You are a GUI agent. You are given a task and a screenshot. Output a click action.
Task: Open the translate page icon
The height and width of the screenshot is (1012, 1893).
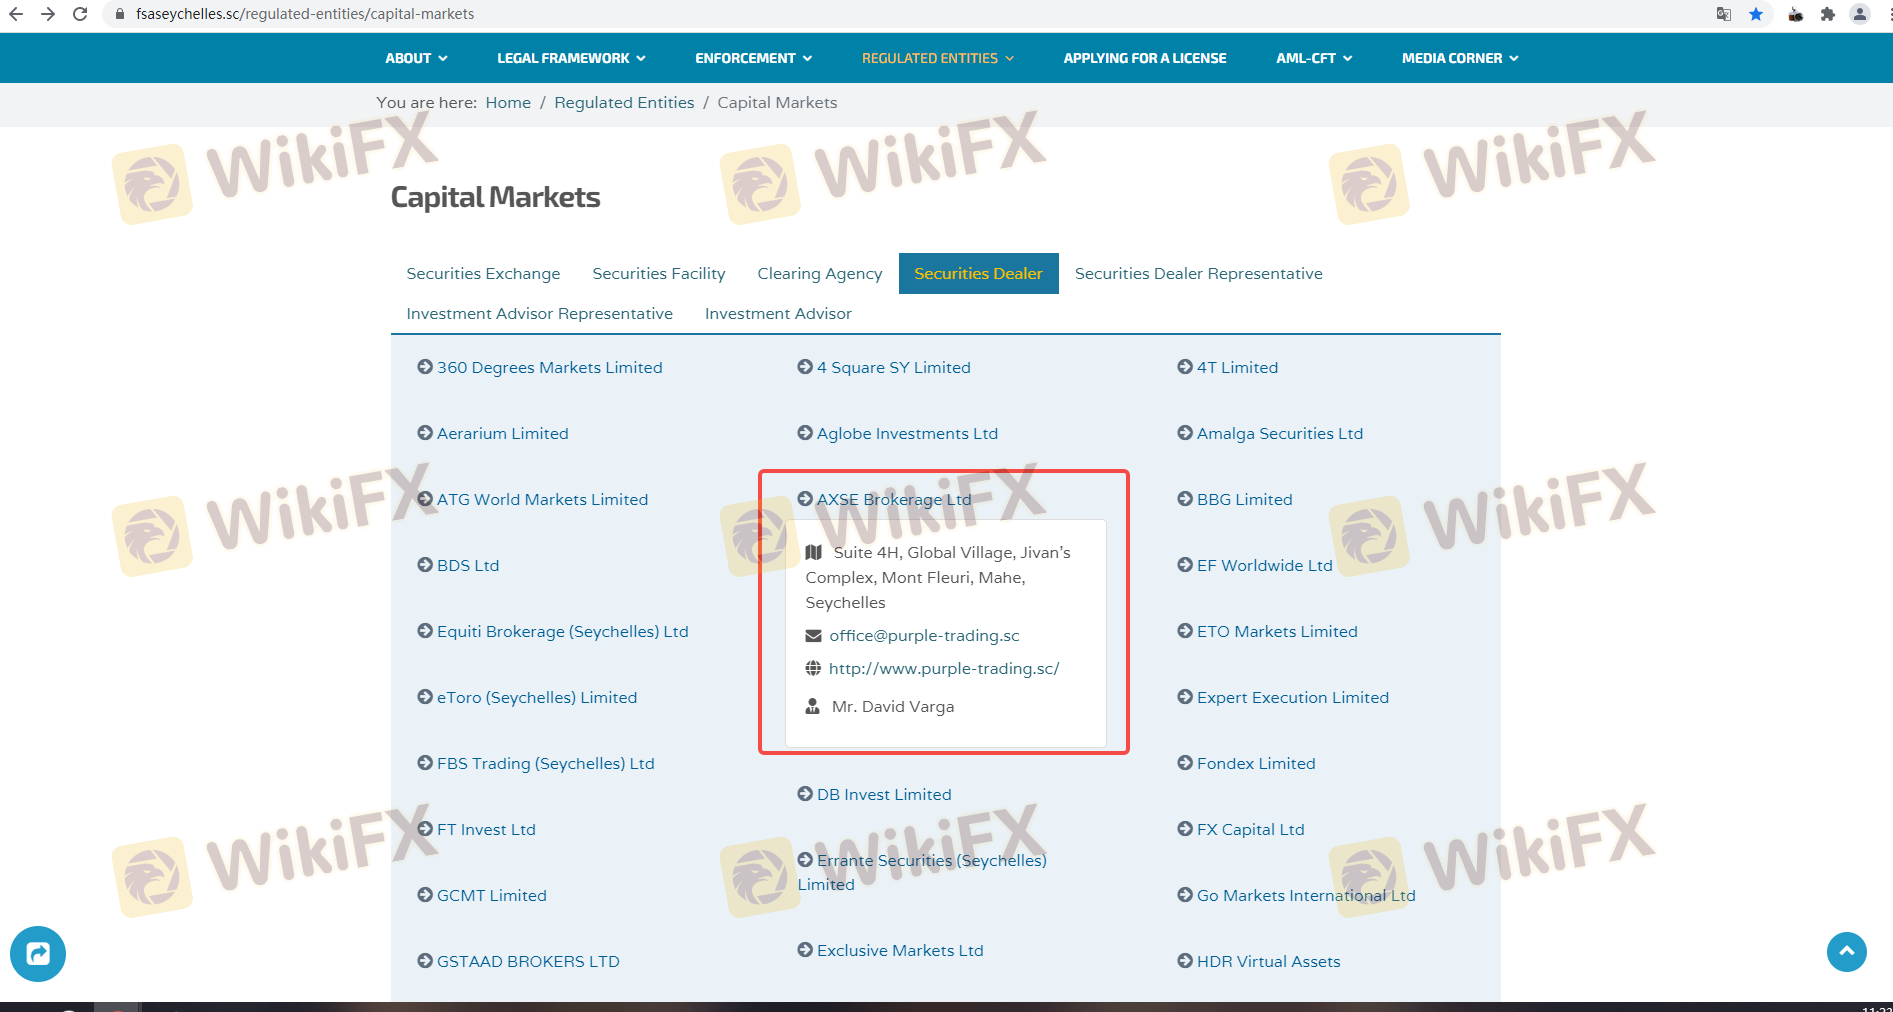pyautogui.click(x=1724, y=14)
